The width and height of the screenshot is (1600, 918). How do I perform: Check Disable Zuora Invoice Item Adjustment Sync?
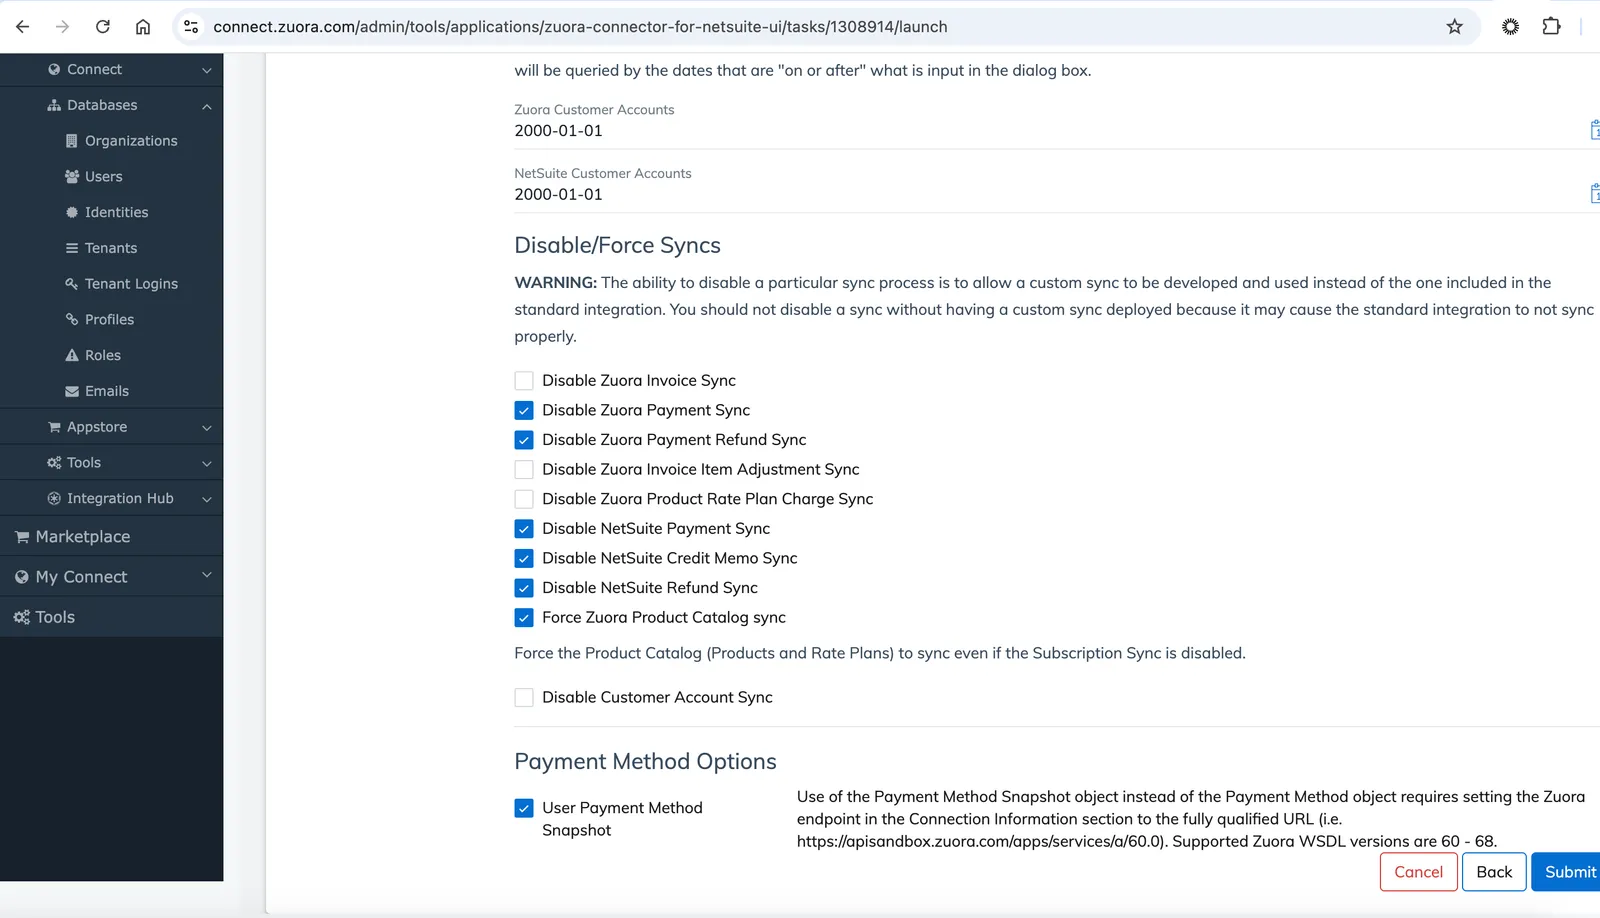[524, 469]
